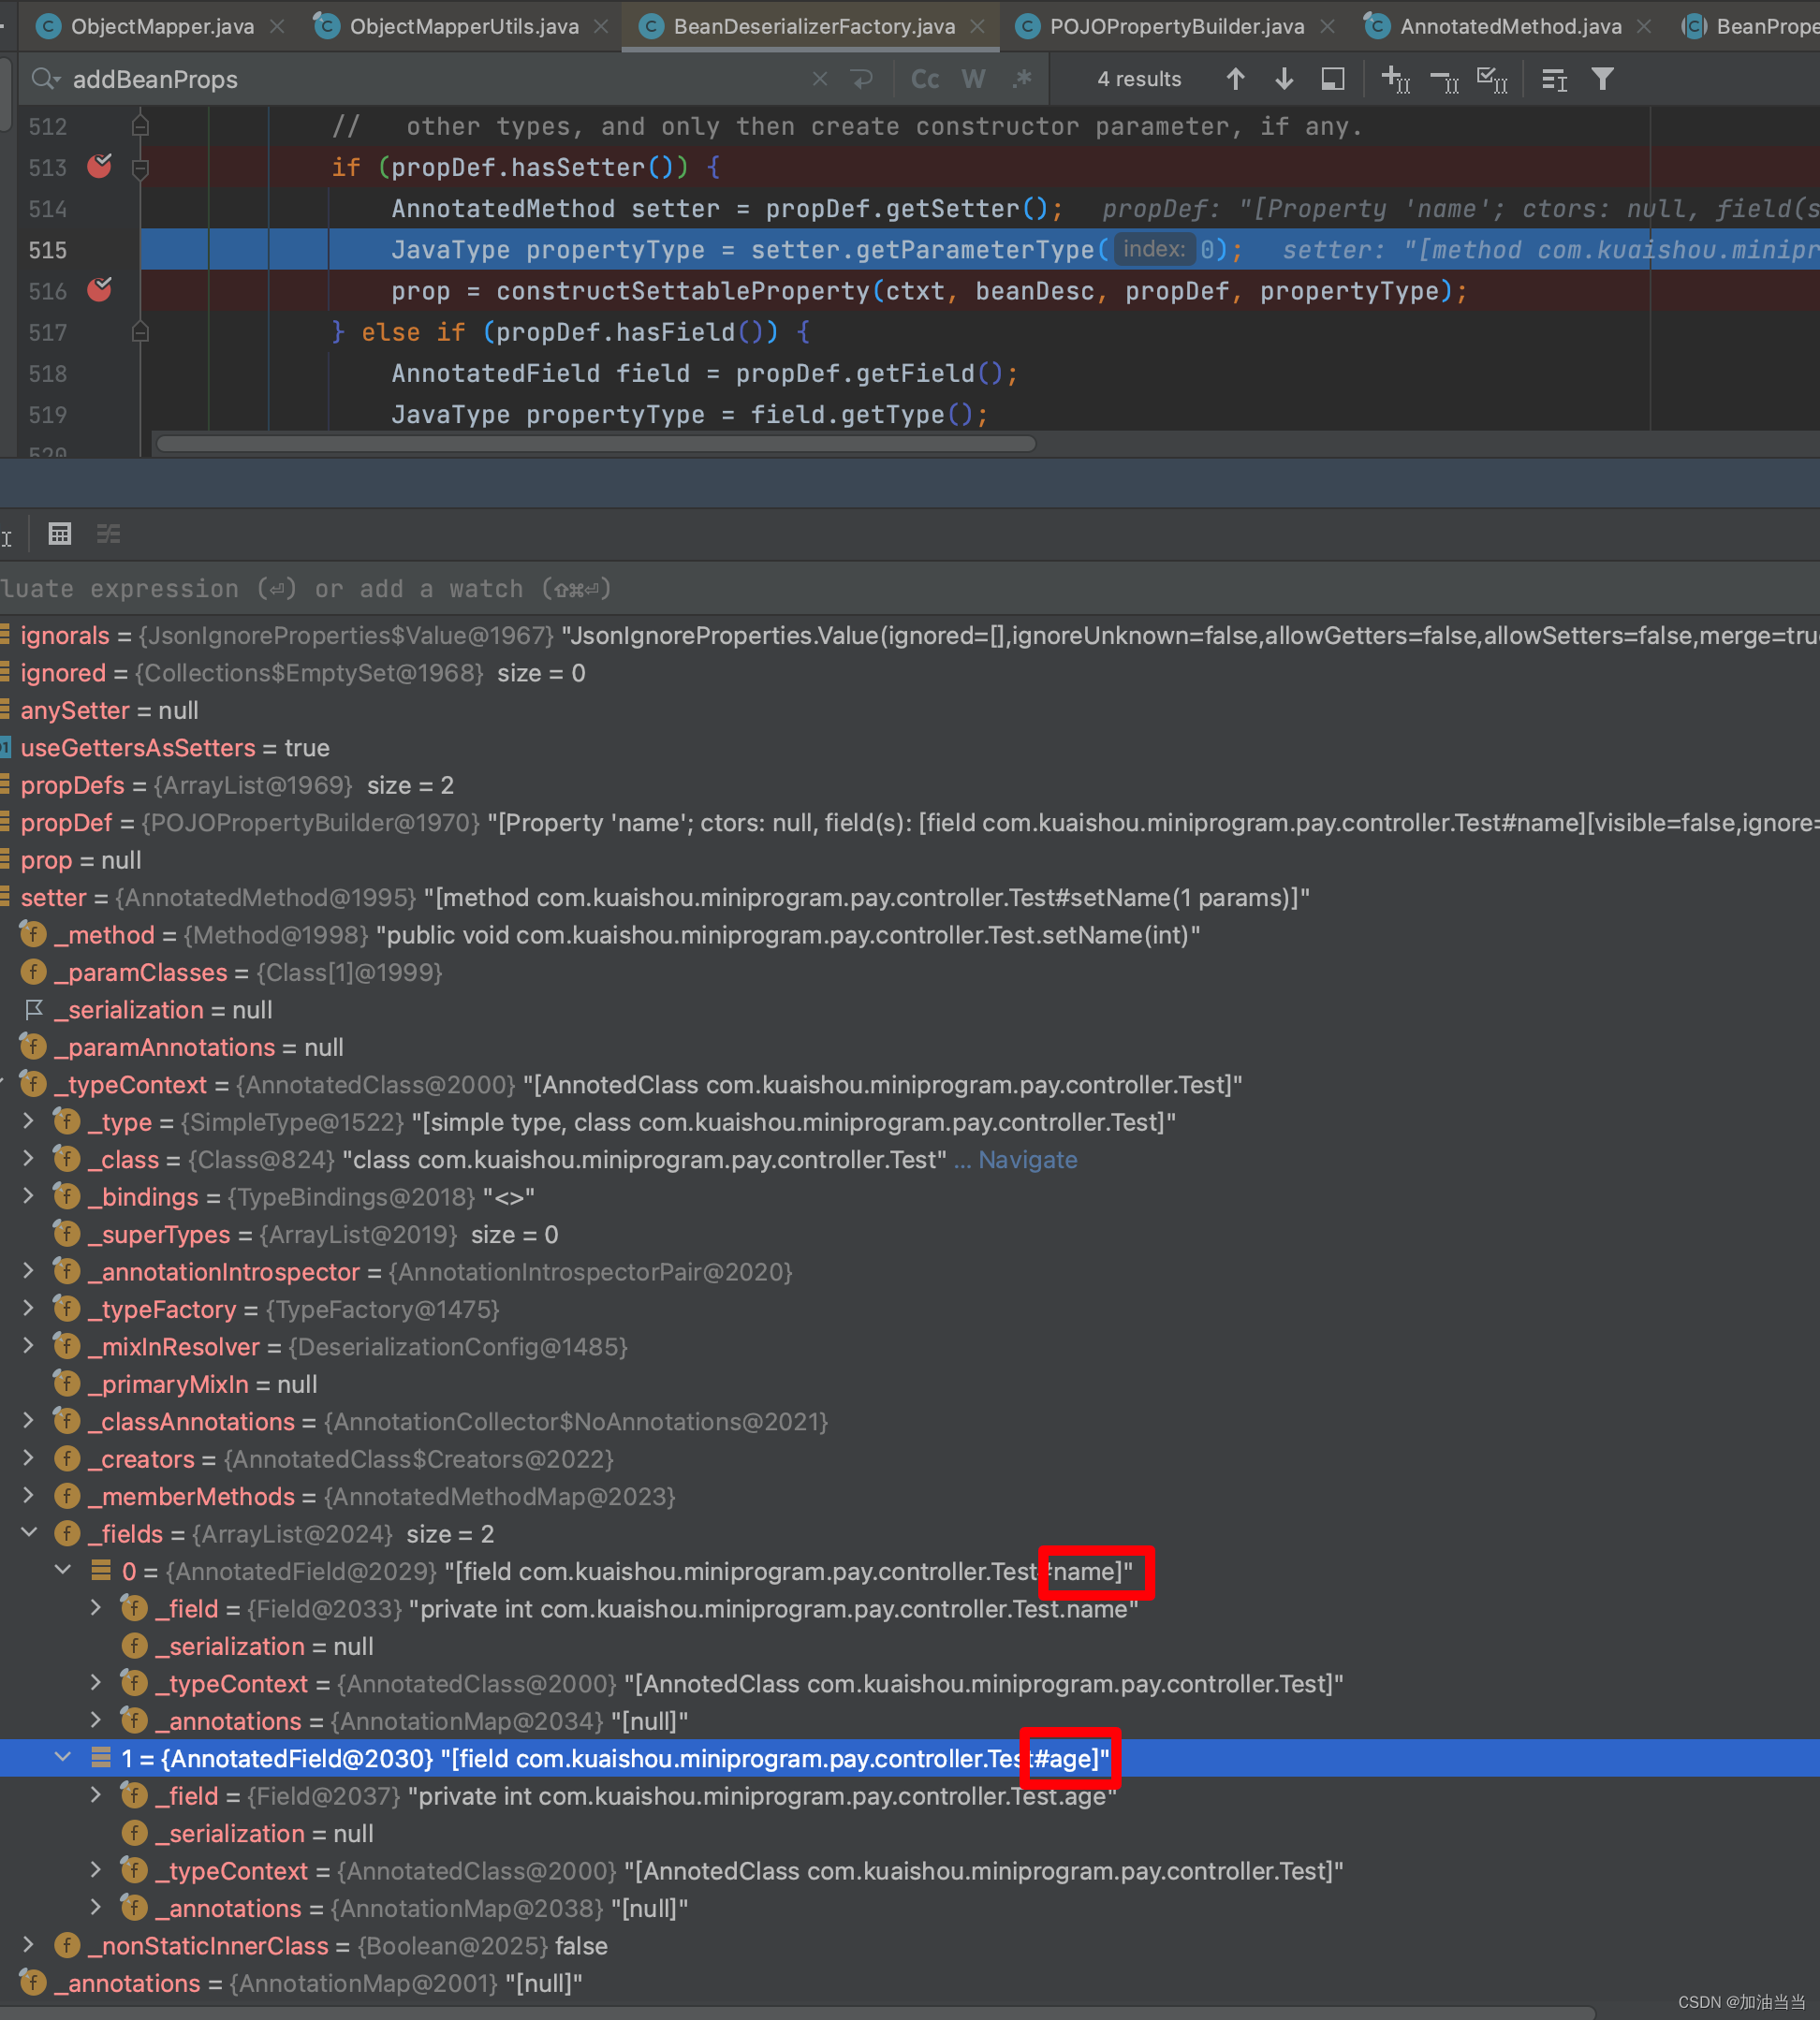Collapse the _fields ArrayList node
The width and height of the screenshot is (1820, 2020).
29,1533
